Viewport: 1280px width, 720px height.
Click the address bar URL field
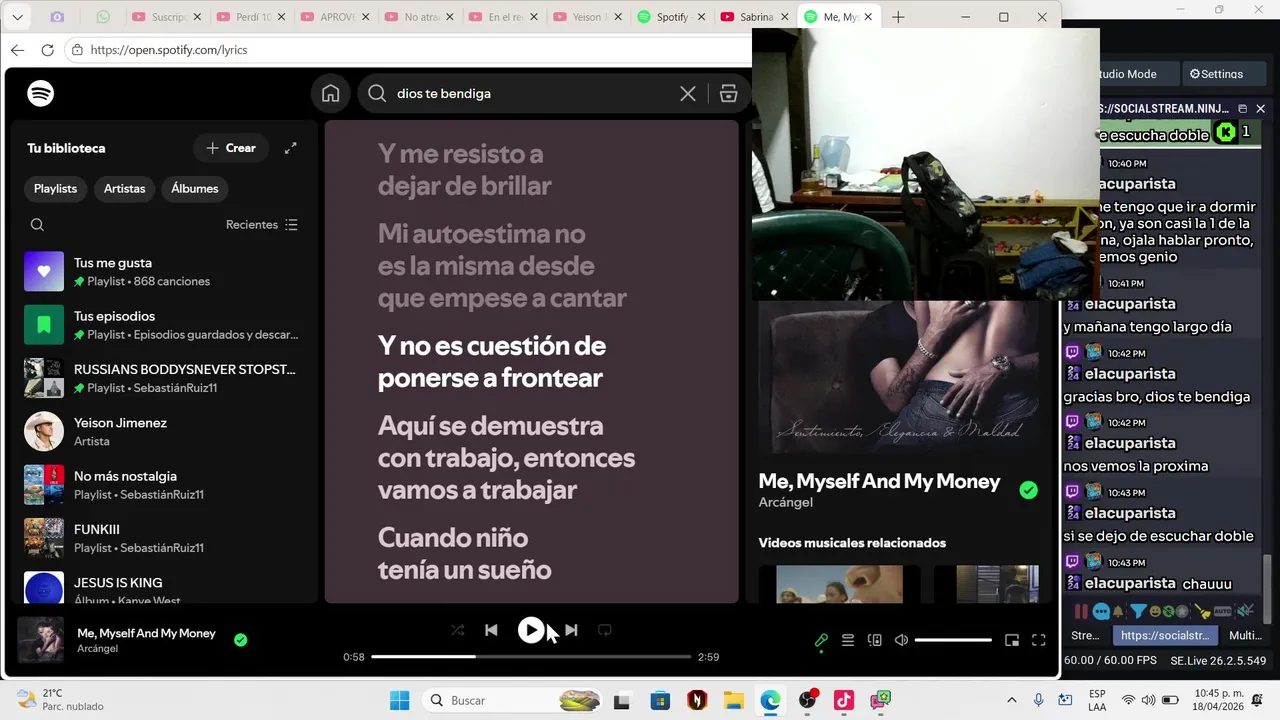[x=410, y=50]
